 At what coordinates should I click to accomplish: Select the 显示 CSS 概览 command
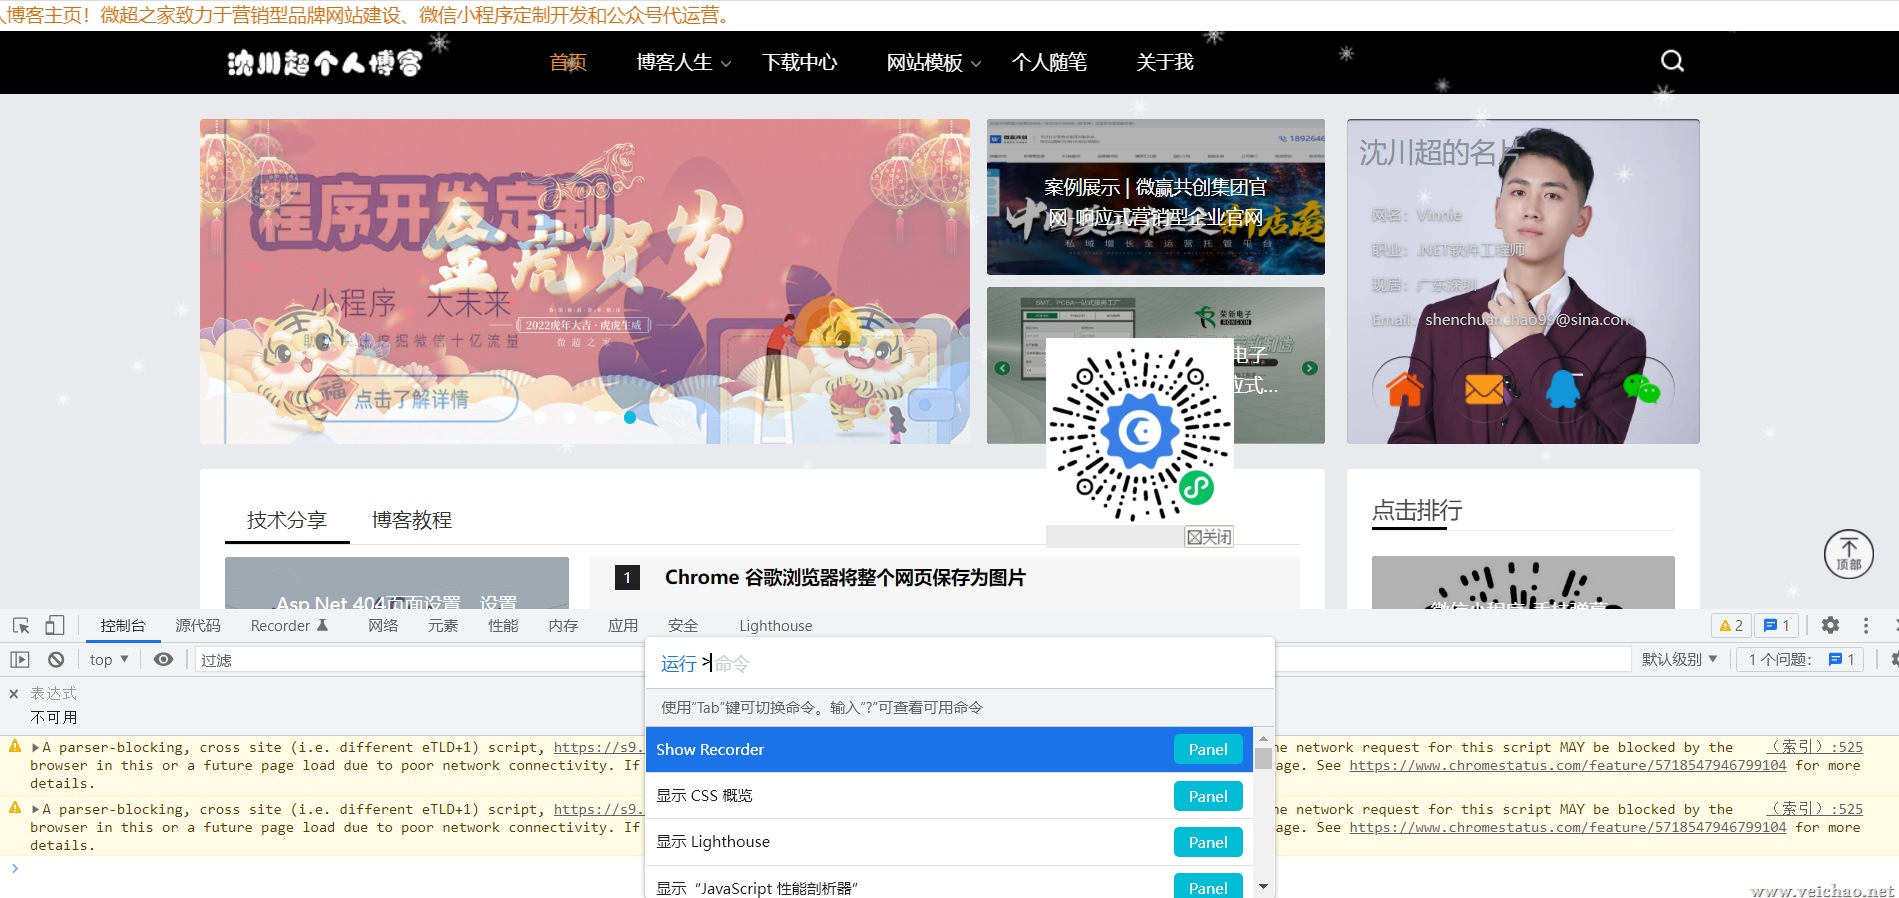[949, 796]
